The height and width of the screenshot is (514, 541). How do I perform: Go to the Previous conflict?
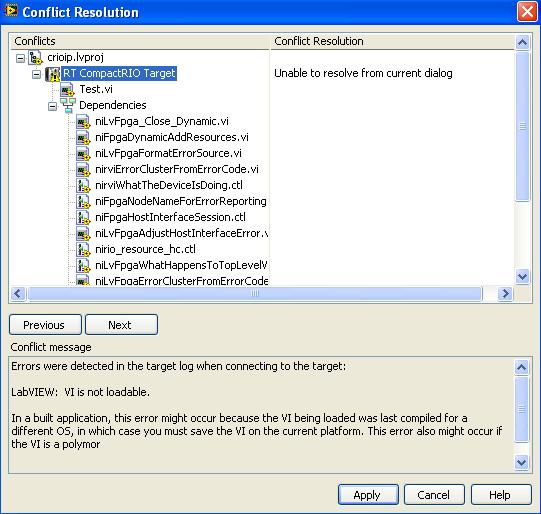click(x=45, y=325)
